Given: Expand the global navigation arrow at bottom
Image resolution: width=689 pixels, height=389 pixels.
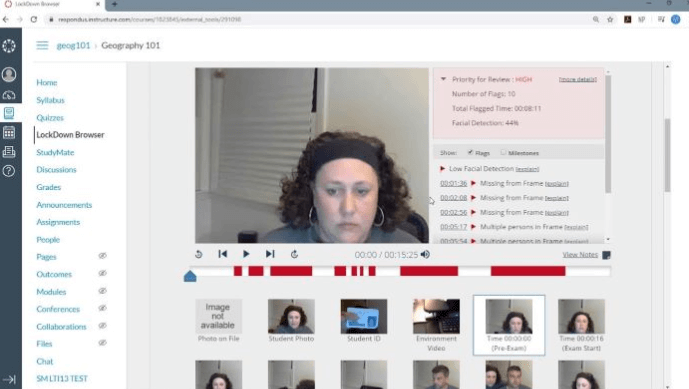Looking at the screenshot, I should [x=9, y=379].
